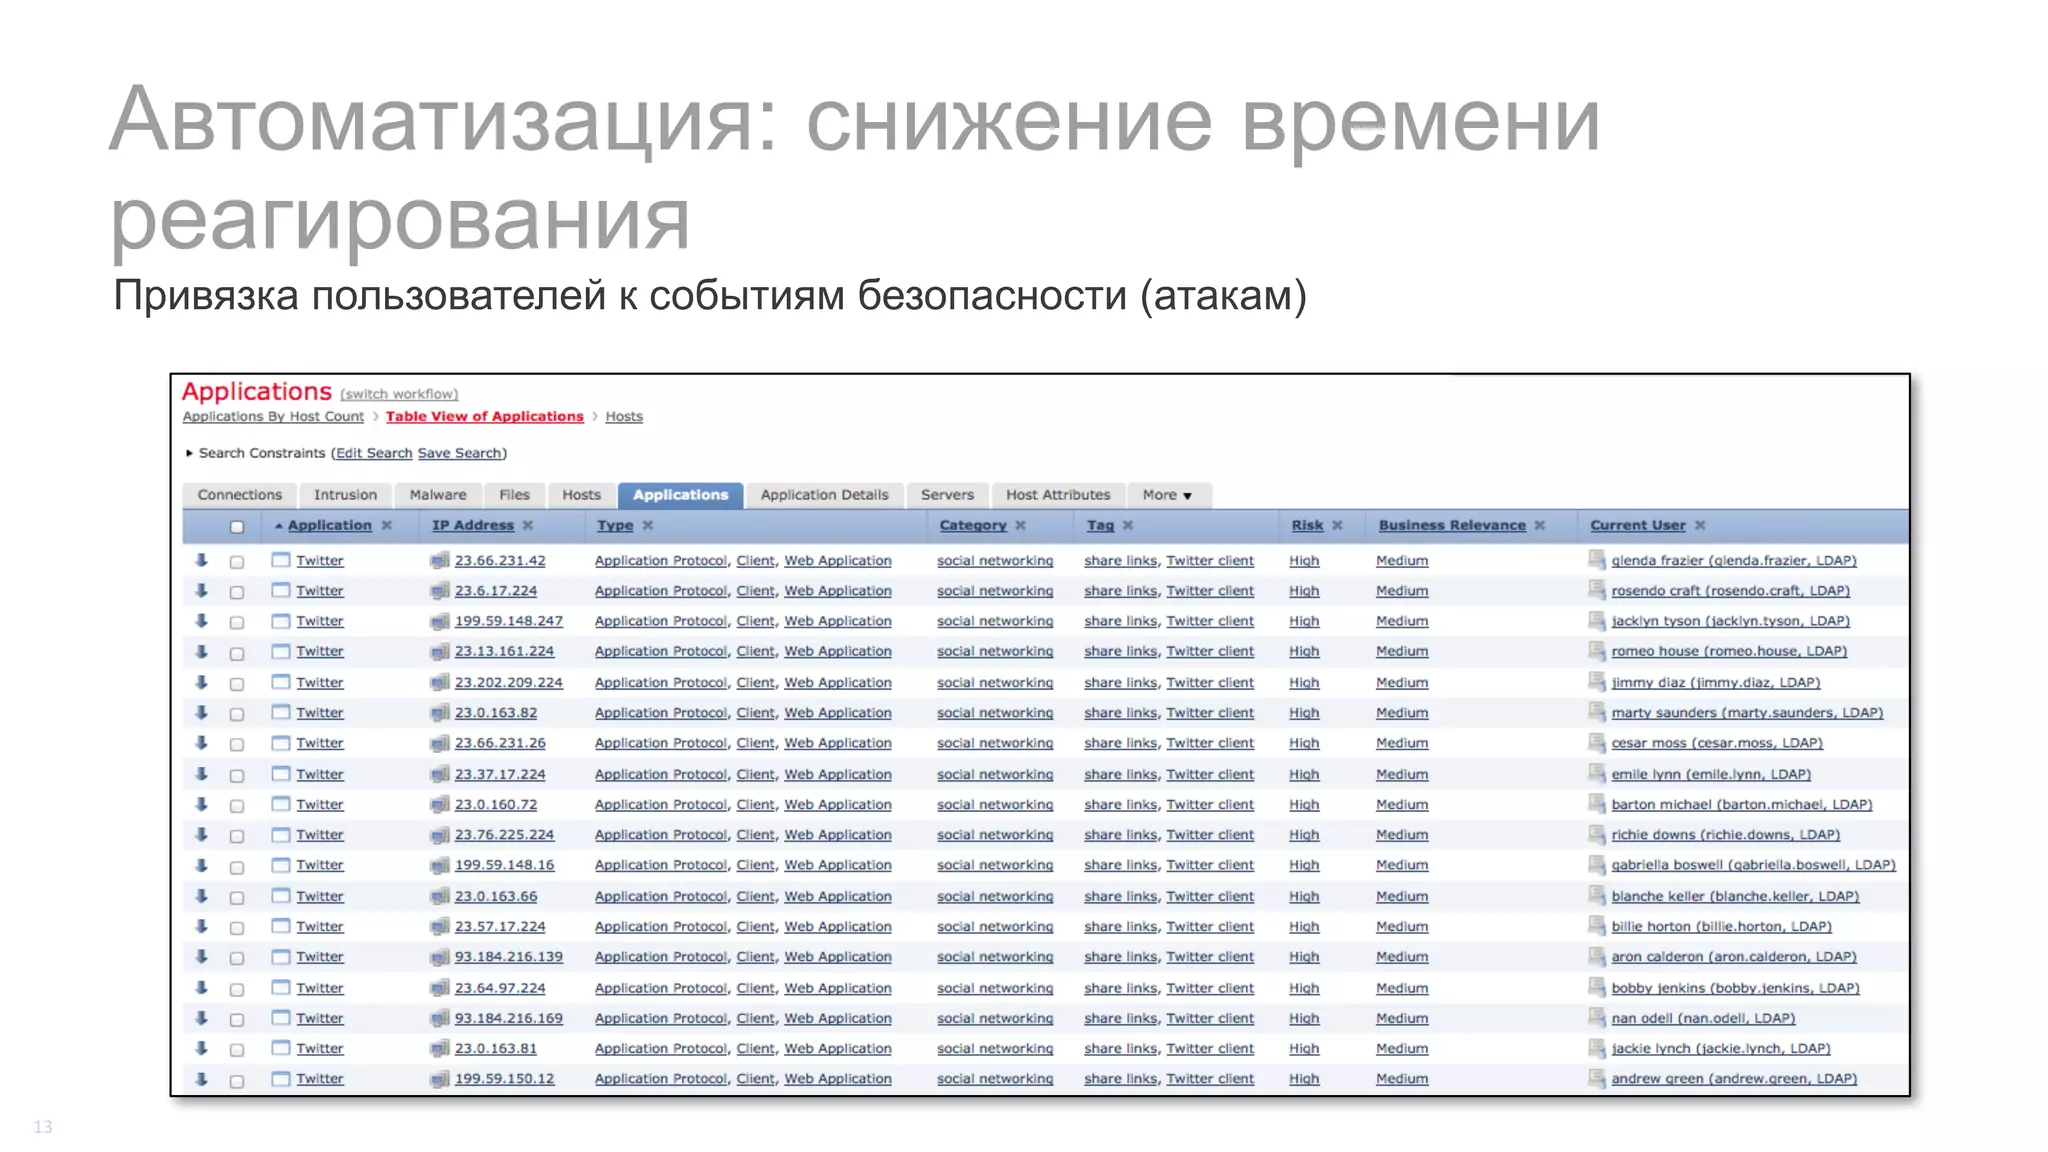Tick the select-all checkbox in table header

(x=237, y=526)
